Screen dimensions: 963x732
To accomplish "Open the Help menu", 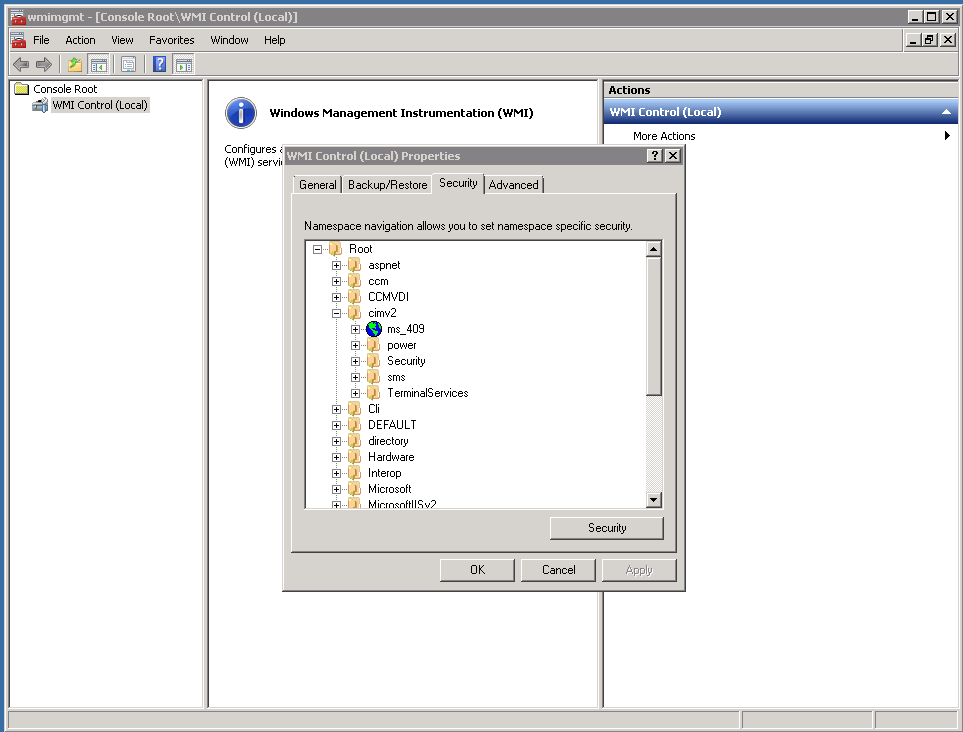I will click(275, 40).
